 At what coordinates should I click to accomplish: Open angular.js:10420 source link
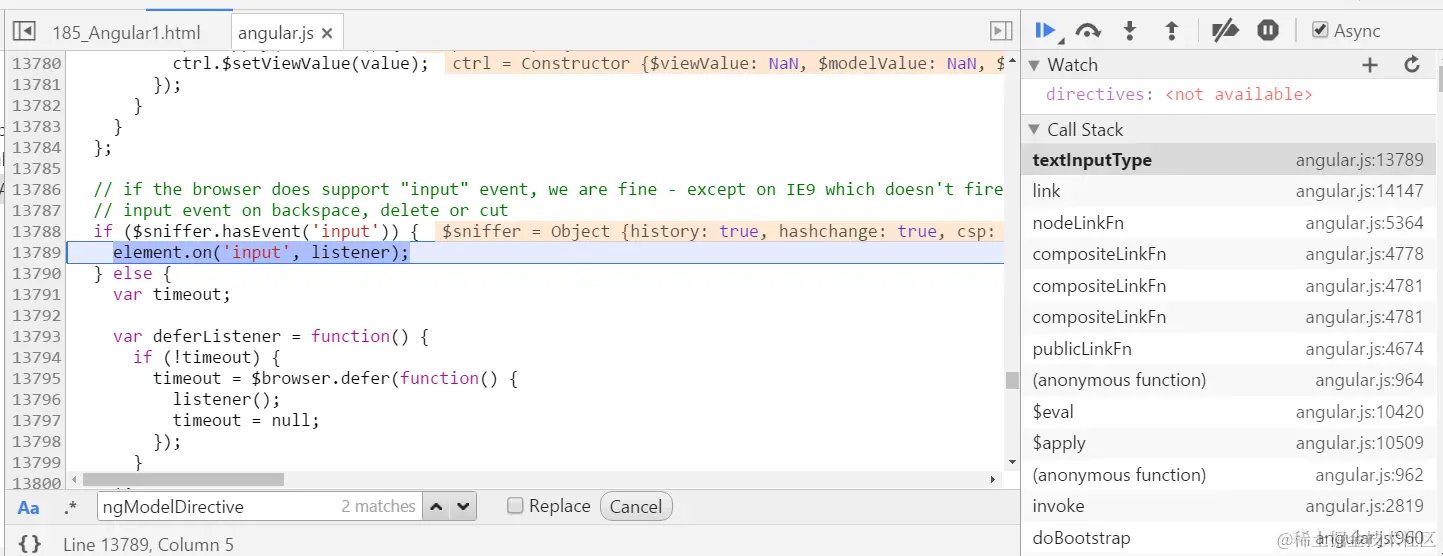(1359, 412)
